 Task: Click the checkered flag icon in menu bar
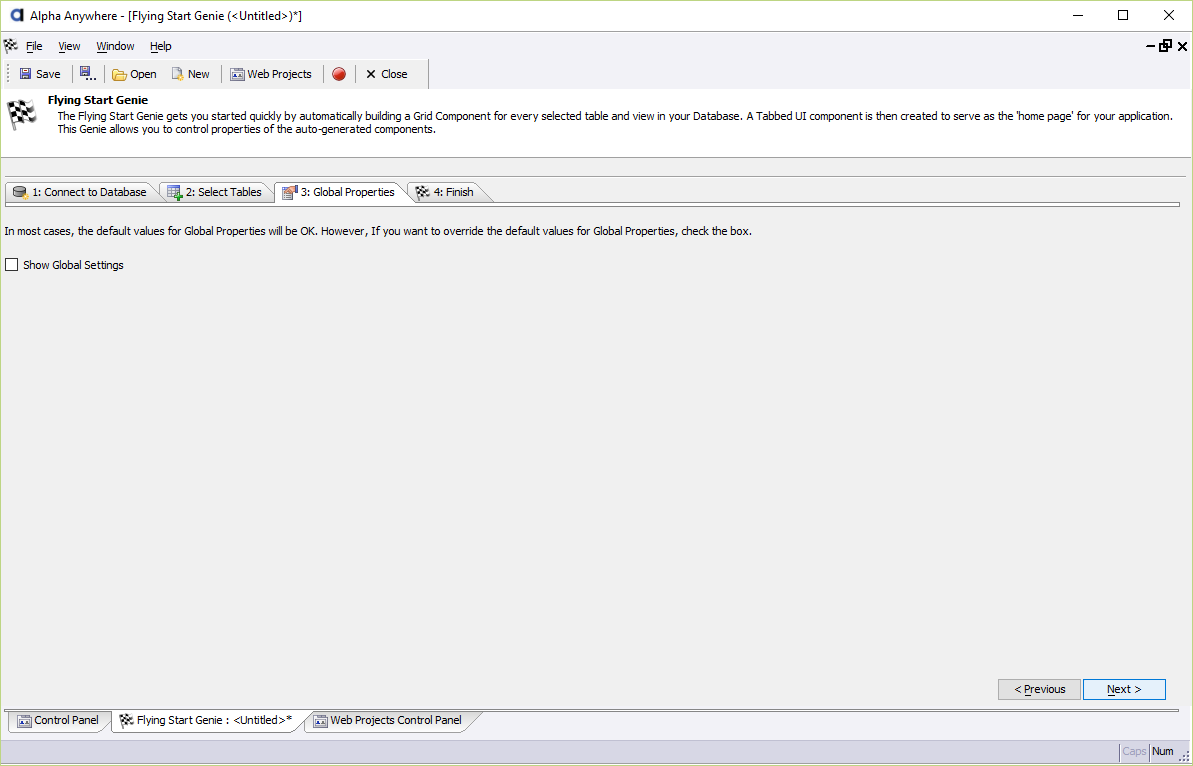coord(11,46)
